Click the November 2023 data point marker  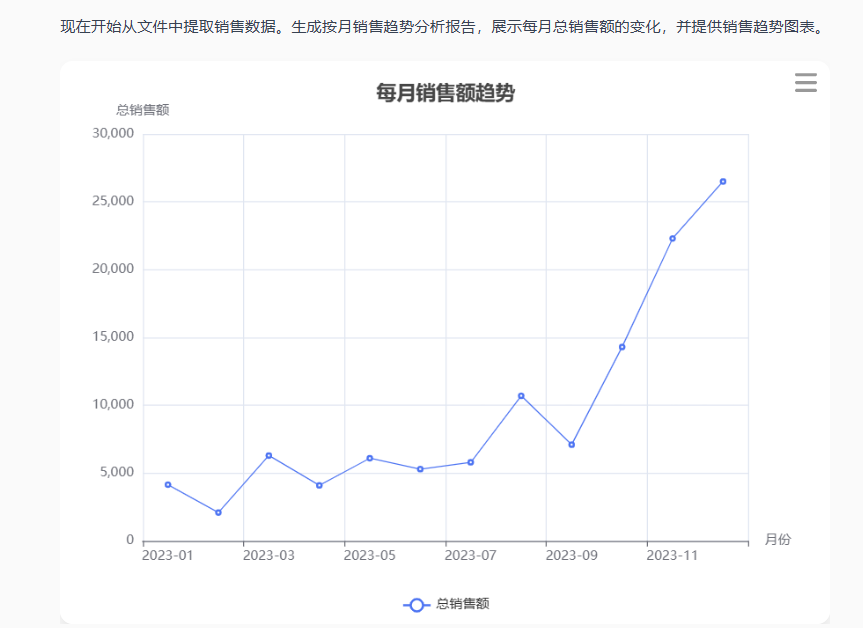click(672, 239)
